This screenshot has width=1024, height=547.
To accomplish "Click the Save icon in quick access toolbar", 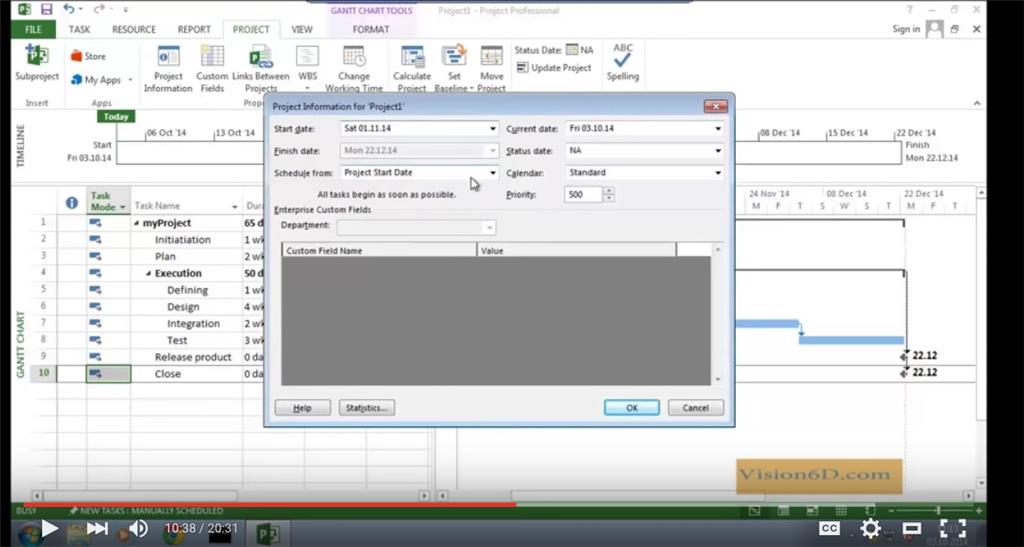I will [x=46, y=9].
